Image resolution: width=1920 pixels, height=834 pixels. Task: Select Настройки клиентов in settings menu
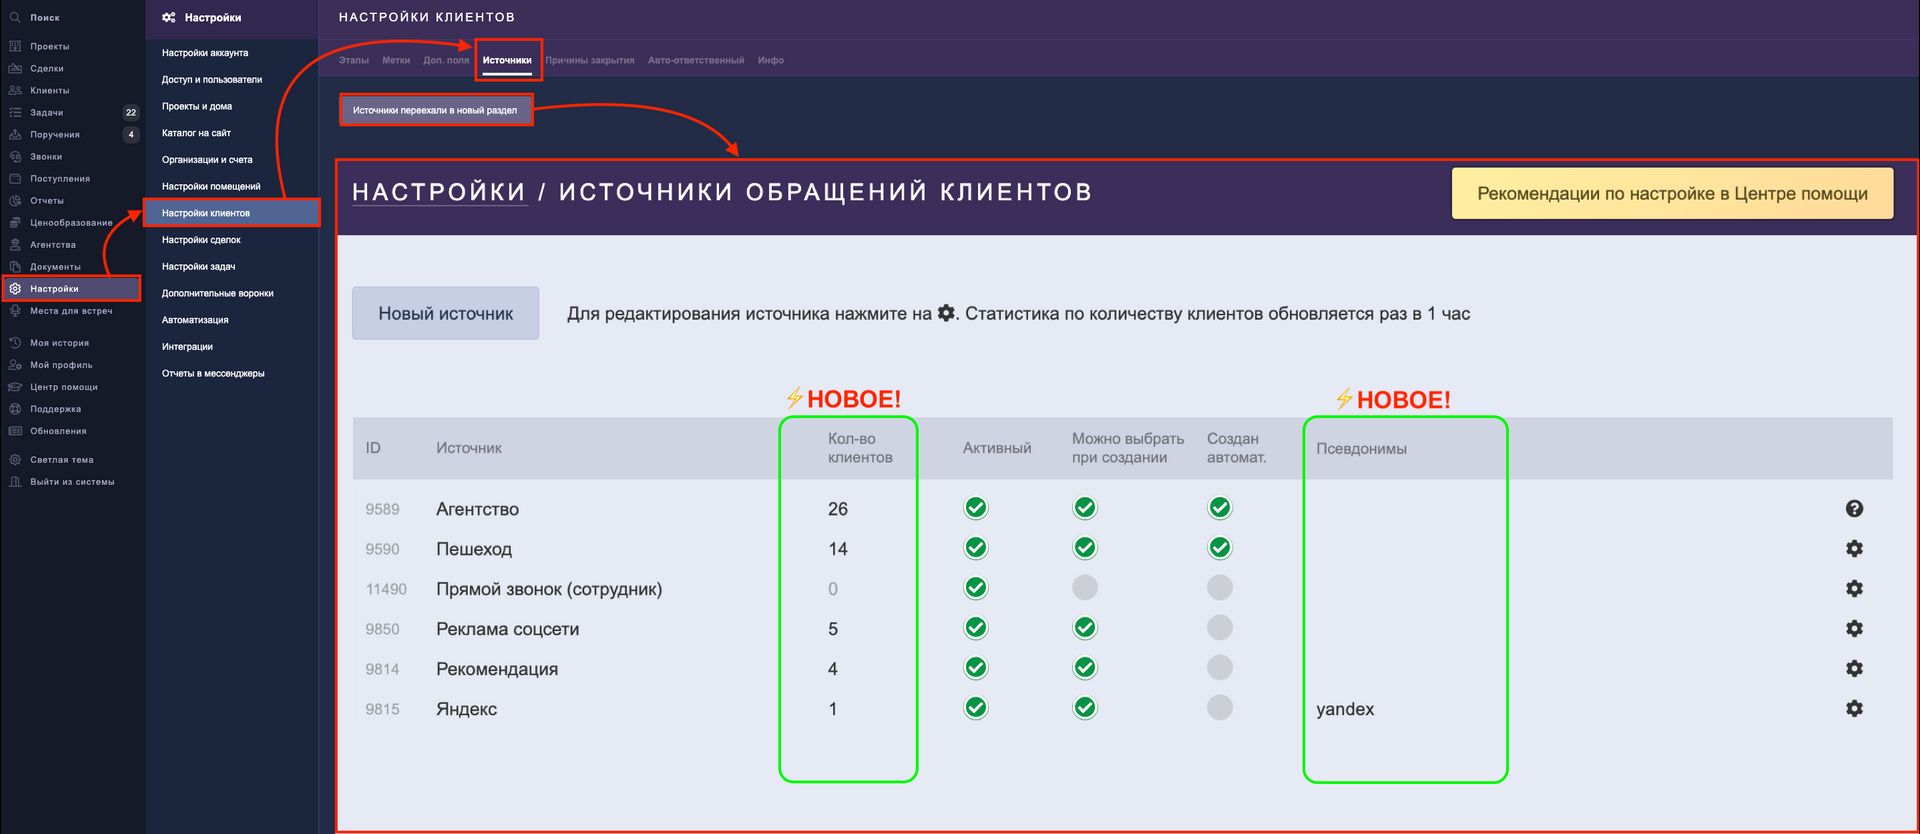click(232, 213)
